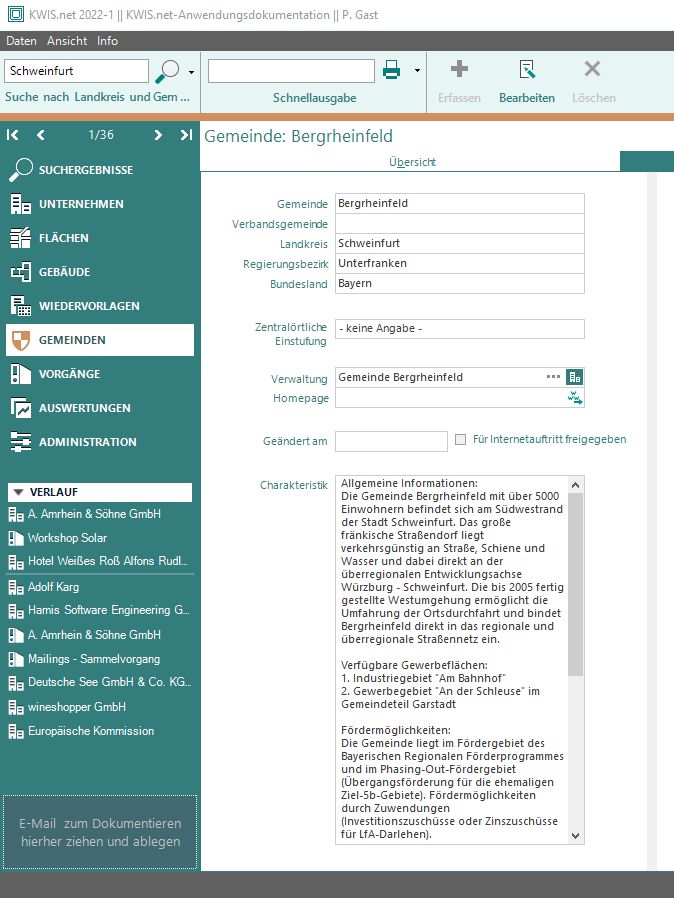Click the Erfassen plus icon
Screen dimensions: 674x898
click(x=459, y=69)
